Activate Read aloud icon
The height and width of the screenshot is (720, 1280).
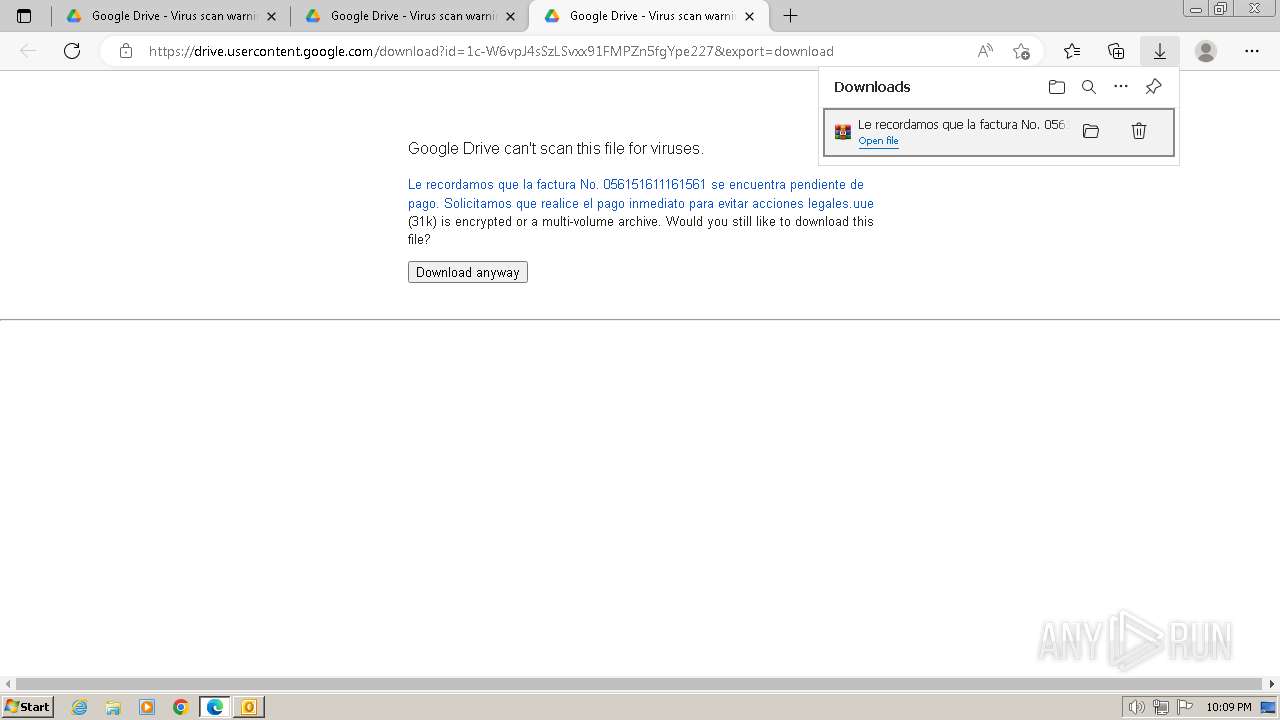coord(985,51)
